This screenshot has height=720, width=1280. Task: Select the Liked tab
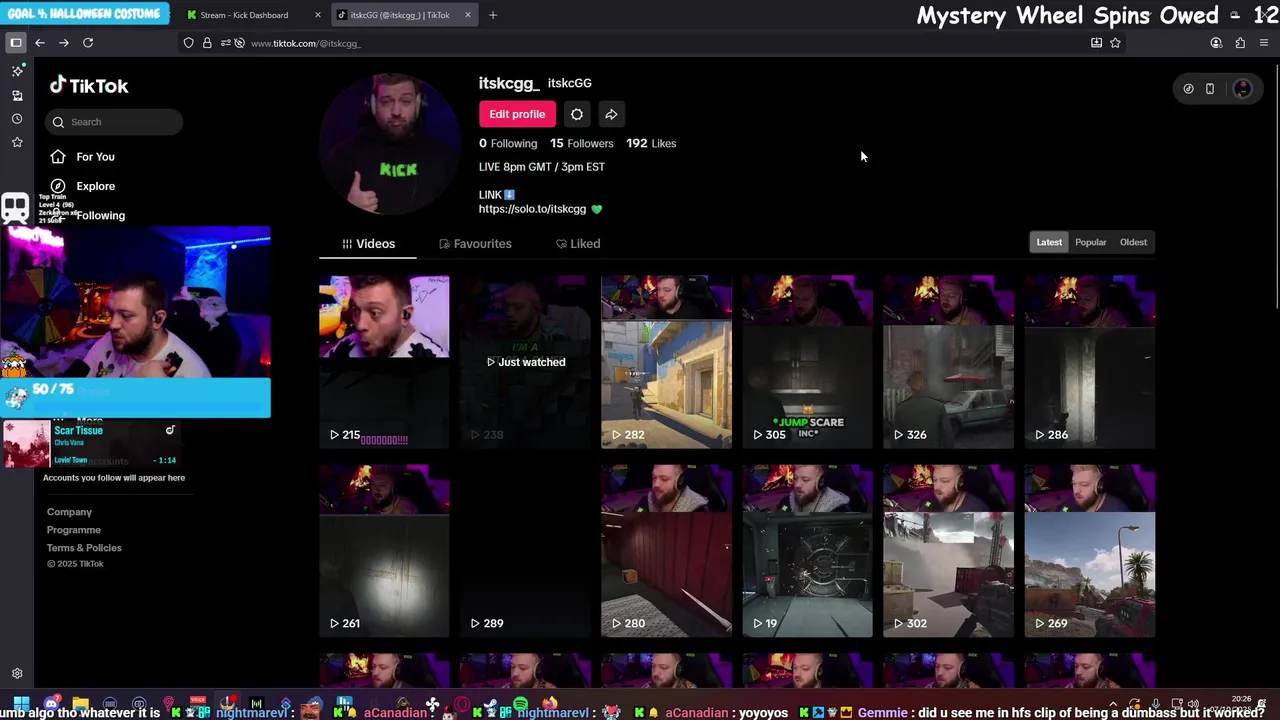pyautogui.click(x=578, y=244)
